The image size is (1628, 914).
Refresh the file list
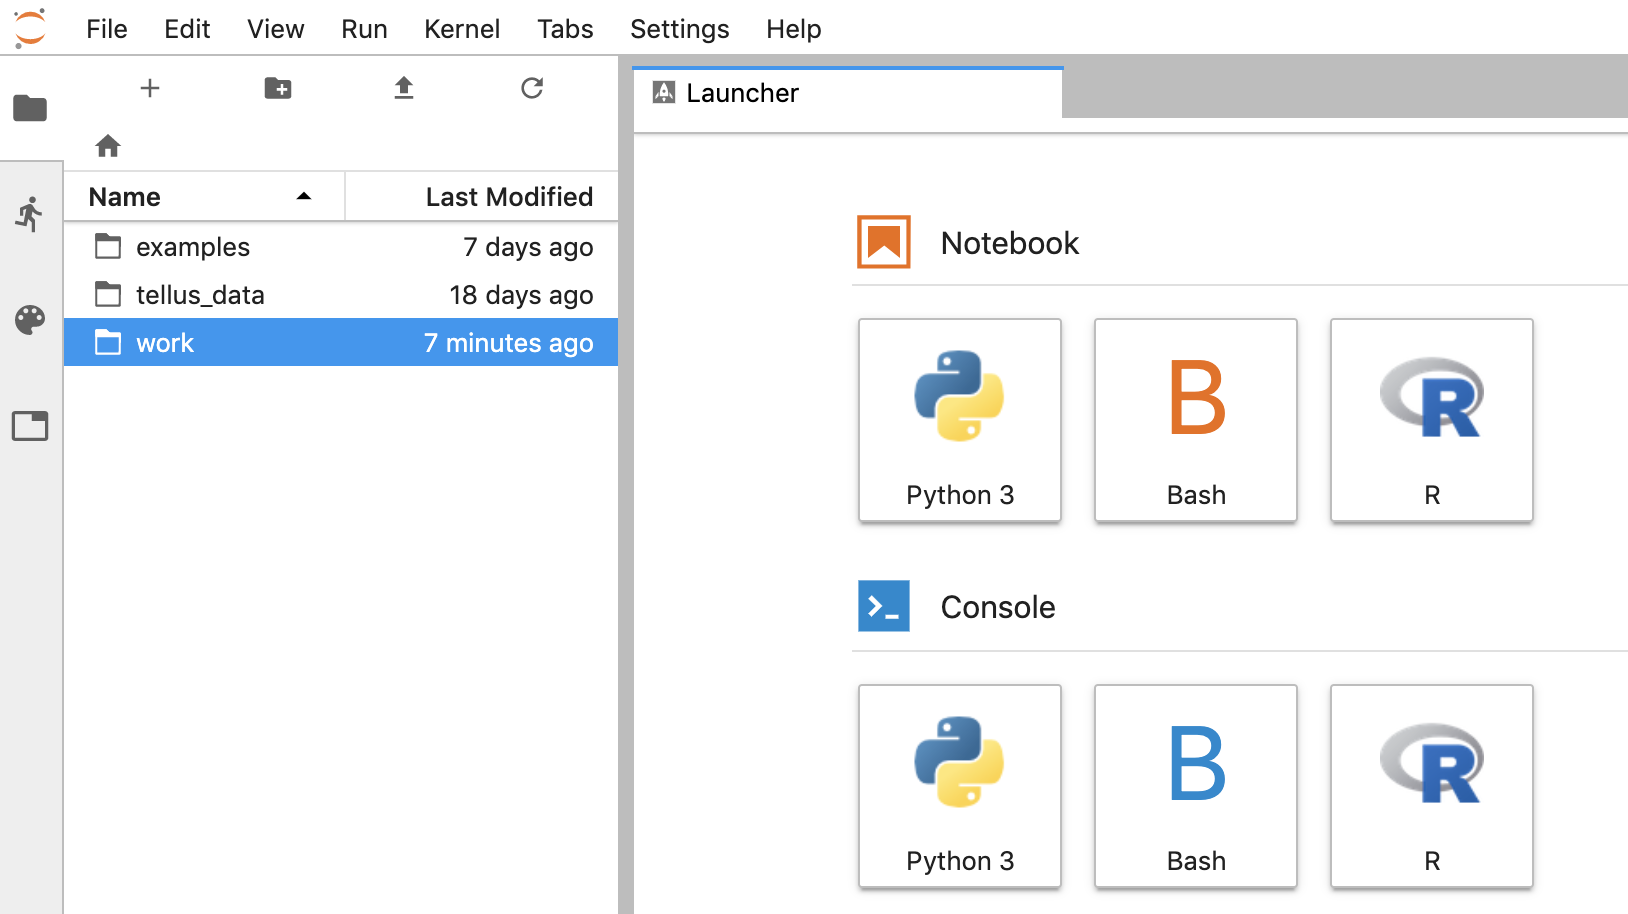click(x=532, y=88)
